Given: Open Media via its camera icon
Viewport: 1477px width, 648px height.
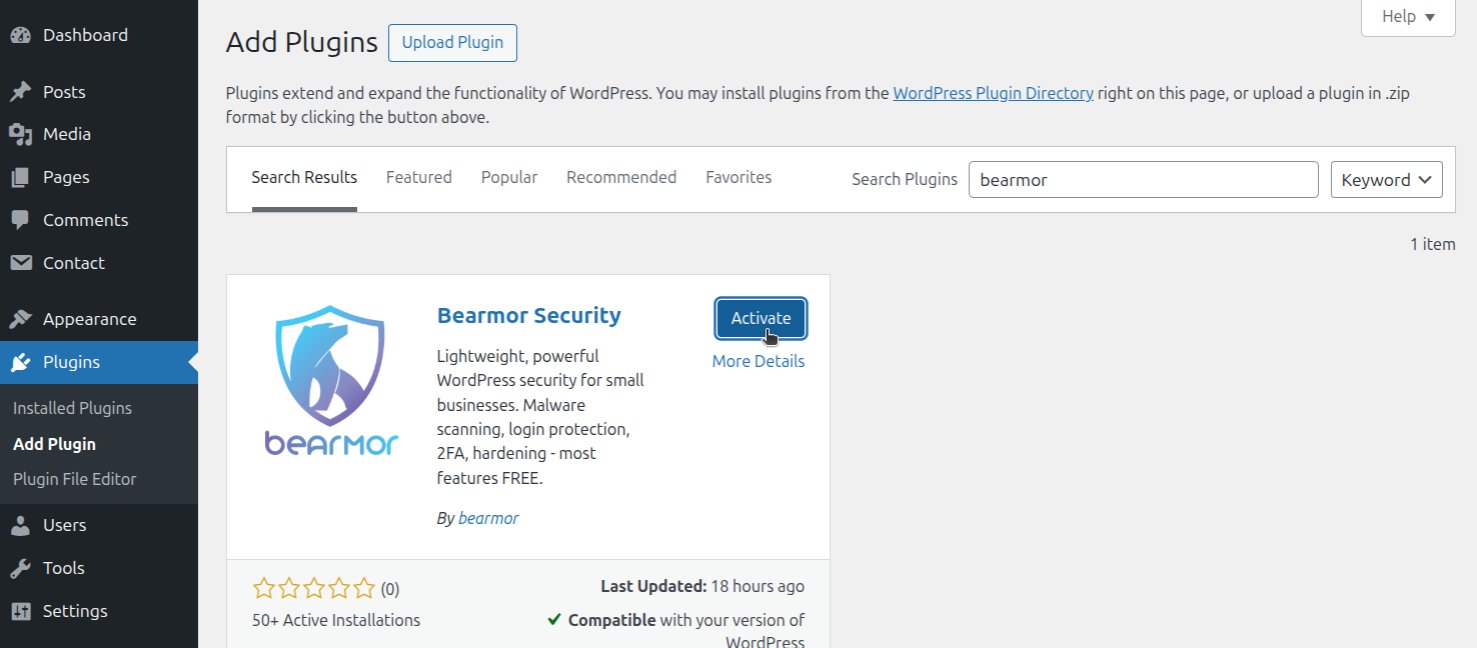Looking at the screenshot, I should pyautogui.click(x=20, y=135).
